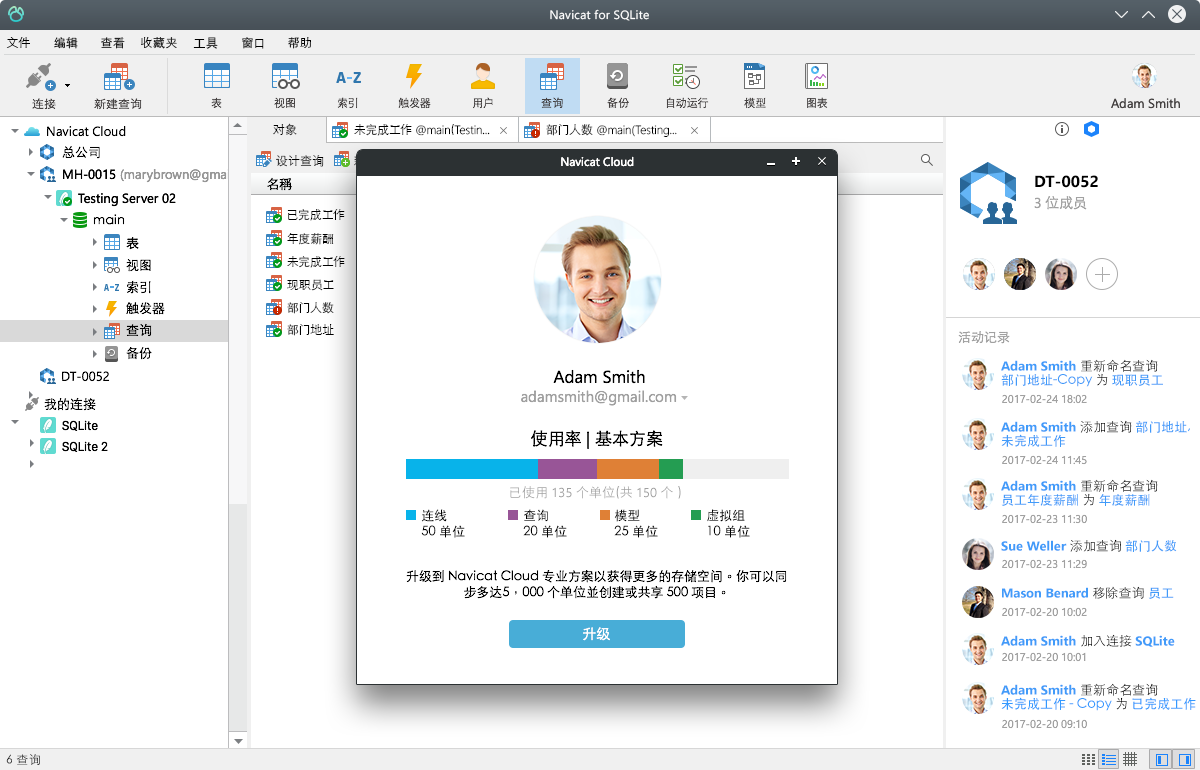Click the 升级 (Upgrade) button
The image size is (1200, 770).
[x=597, y=634]
